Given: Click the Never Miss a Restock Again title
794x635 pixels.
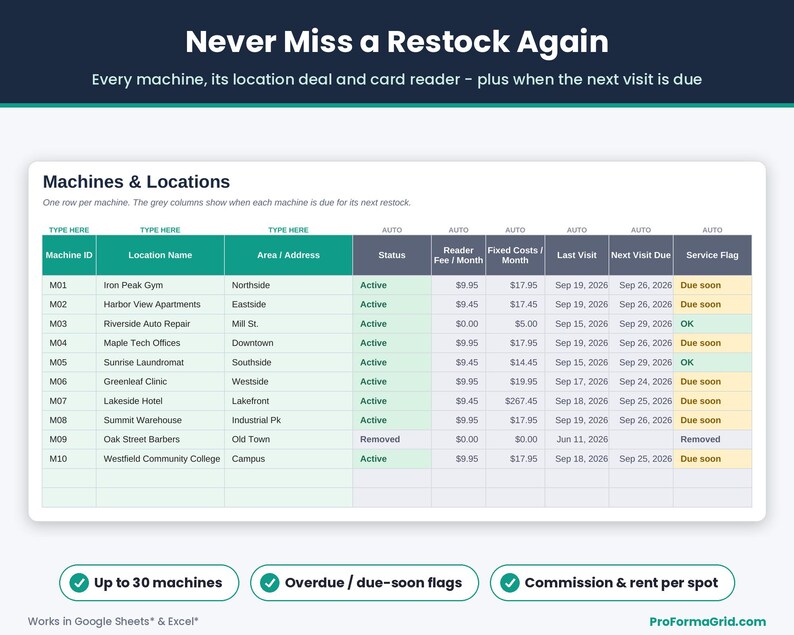Looking at the screenshot, I should [x=397, y=42].
